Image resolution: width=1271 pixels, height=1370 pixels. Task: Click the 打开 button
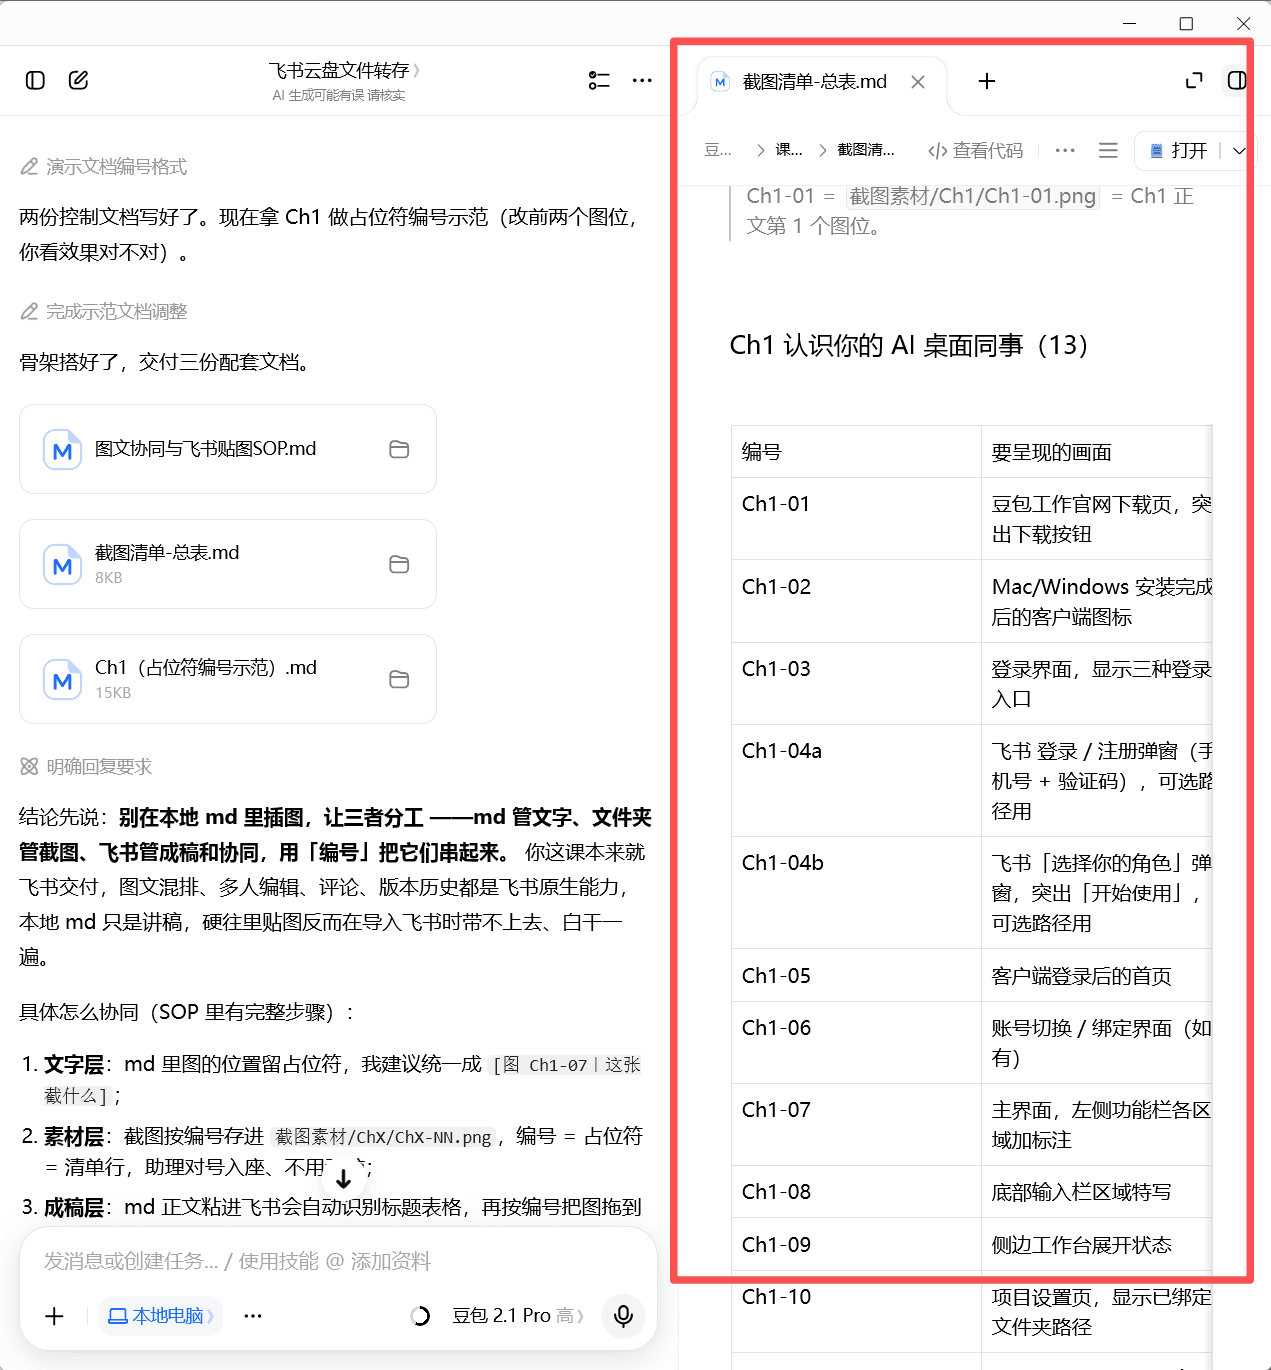click(x=1178, y=150)
